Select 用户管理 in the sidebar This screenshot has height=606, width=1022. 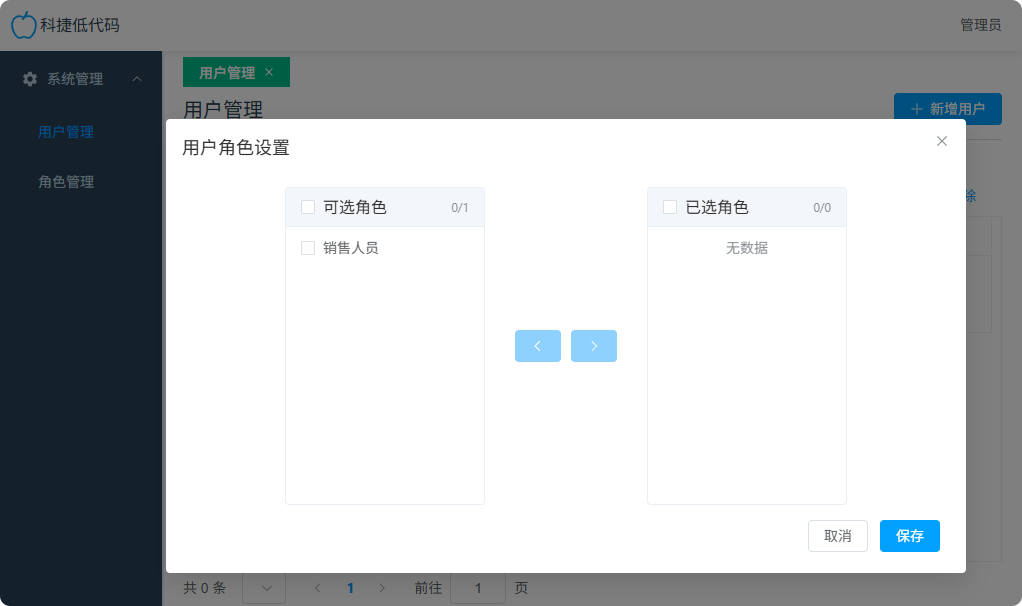66,131
